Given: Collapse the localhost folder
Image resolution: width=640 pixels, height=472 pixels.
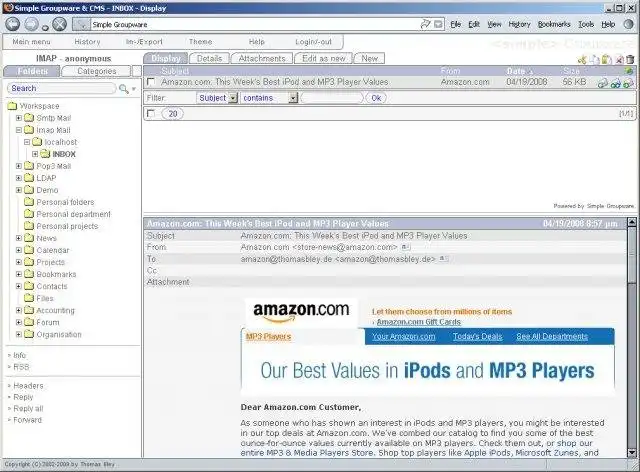Looking at the screenshot, I should tap(27, 142).
